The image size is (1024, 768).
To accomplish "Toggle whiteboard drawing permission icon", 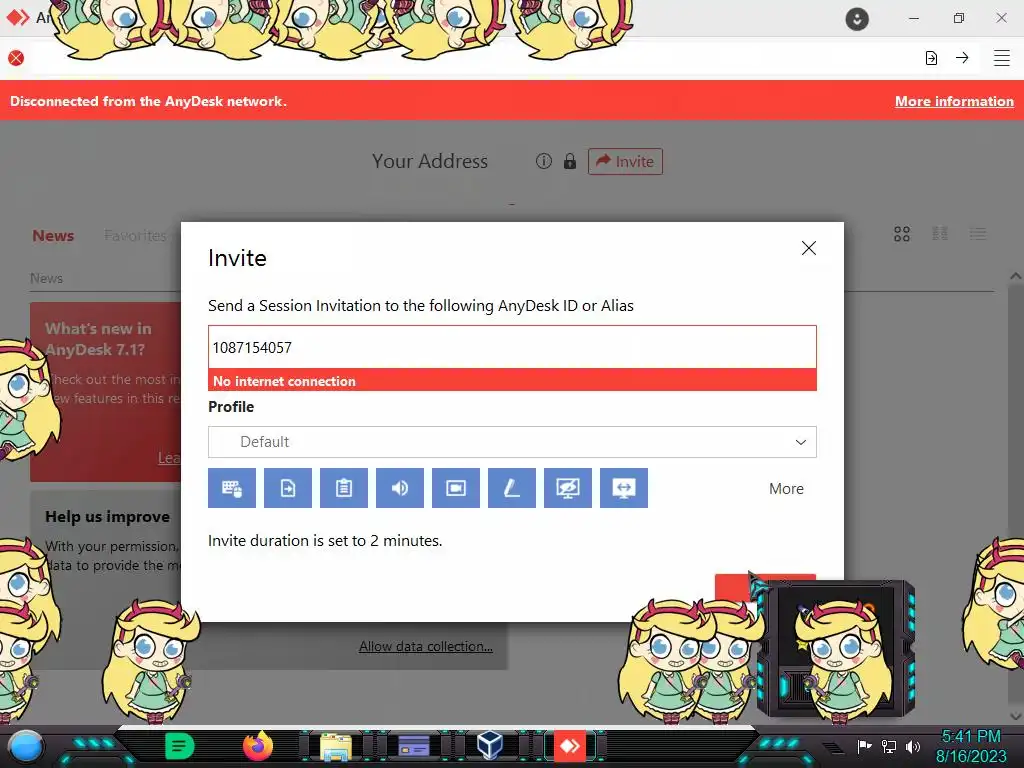I will 512,488.
